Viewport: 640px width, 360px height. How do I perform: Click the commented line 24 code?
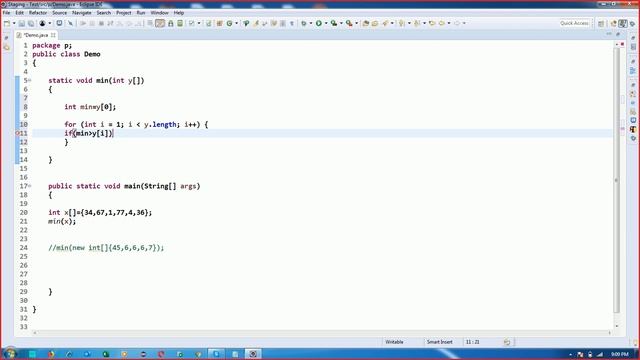[106, 247]
